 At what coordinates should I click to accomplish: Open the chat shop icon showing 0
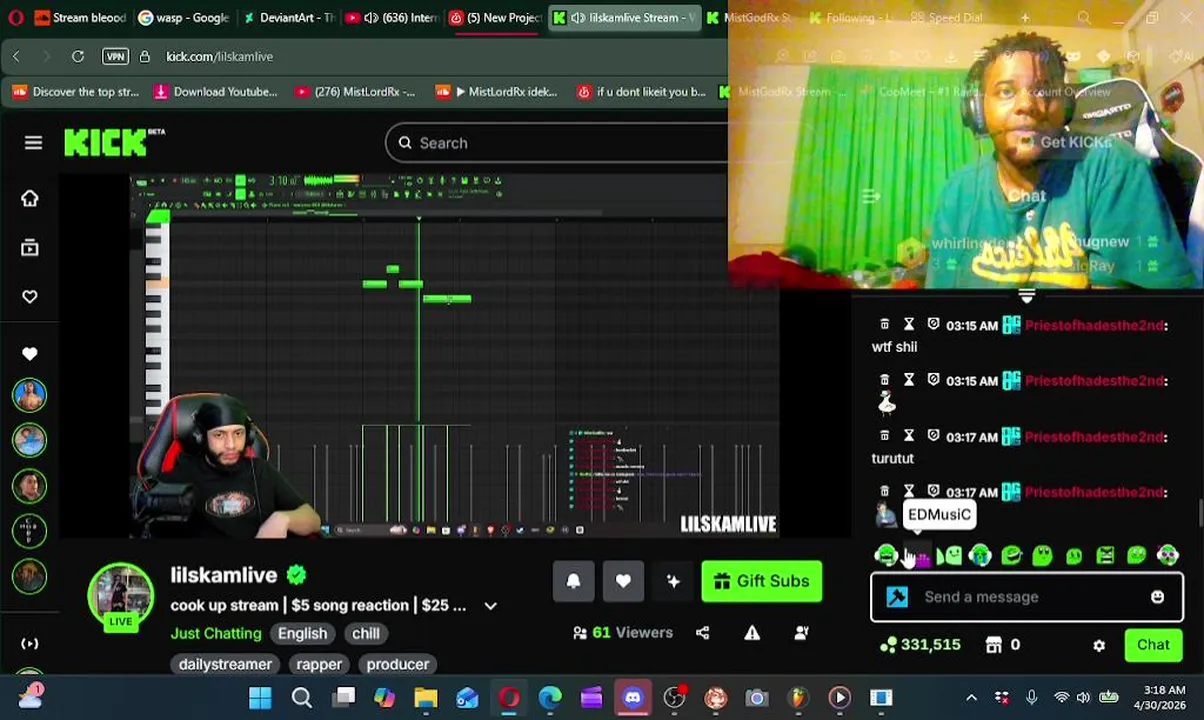(x=1002, y=645)
